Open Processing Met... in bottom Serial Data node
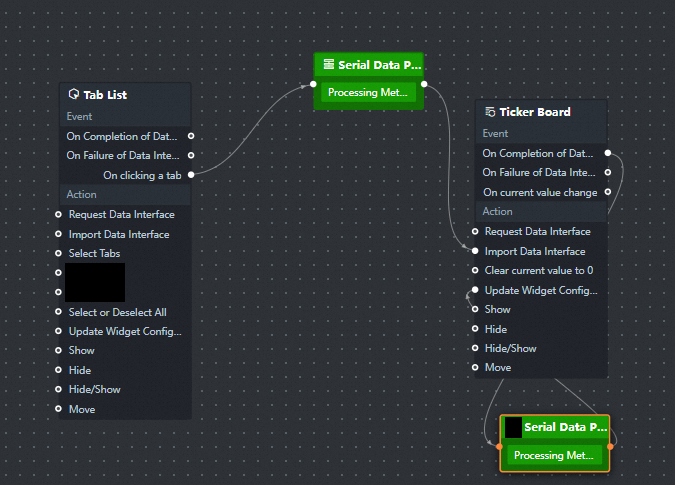 point(554,455)
